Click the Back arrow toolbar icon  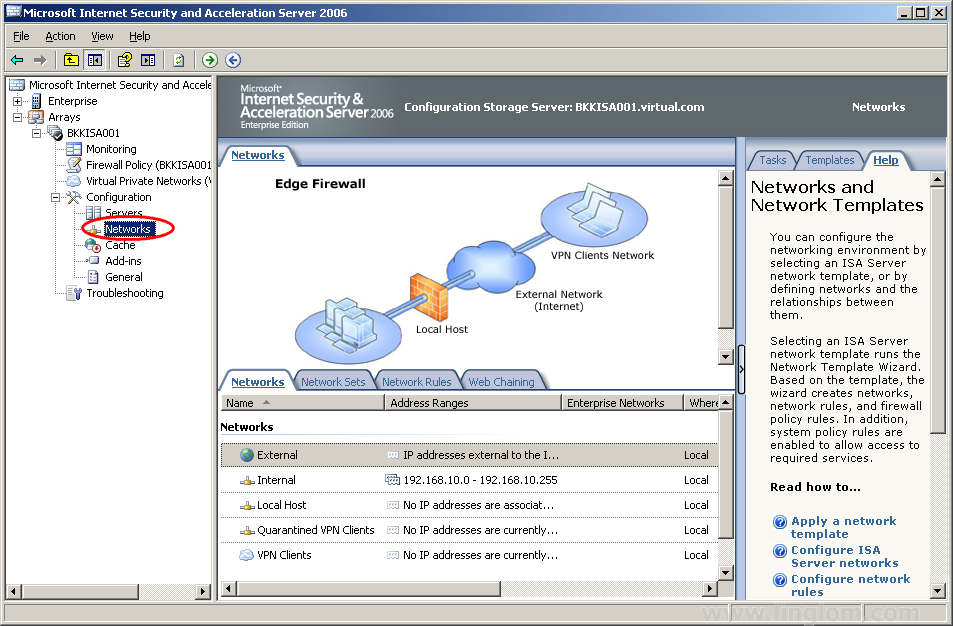pos(17,60)
